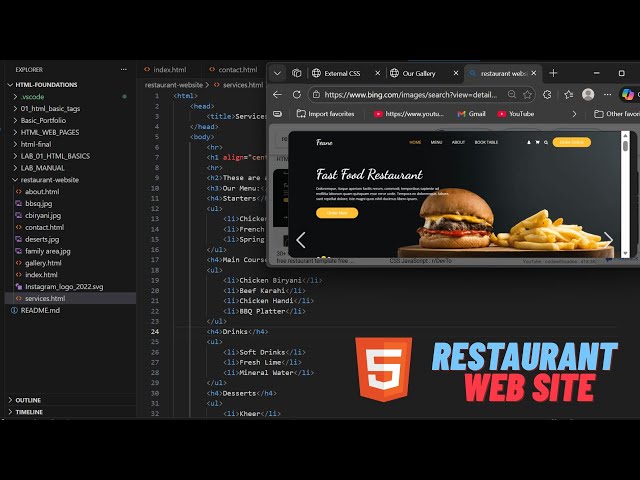Click restaurant-website in breadcrumb

pyautogui.click(x=174, y=85)
